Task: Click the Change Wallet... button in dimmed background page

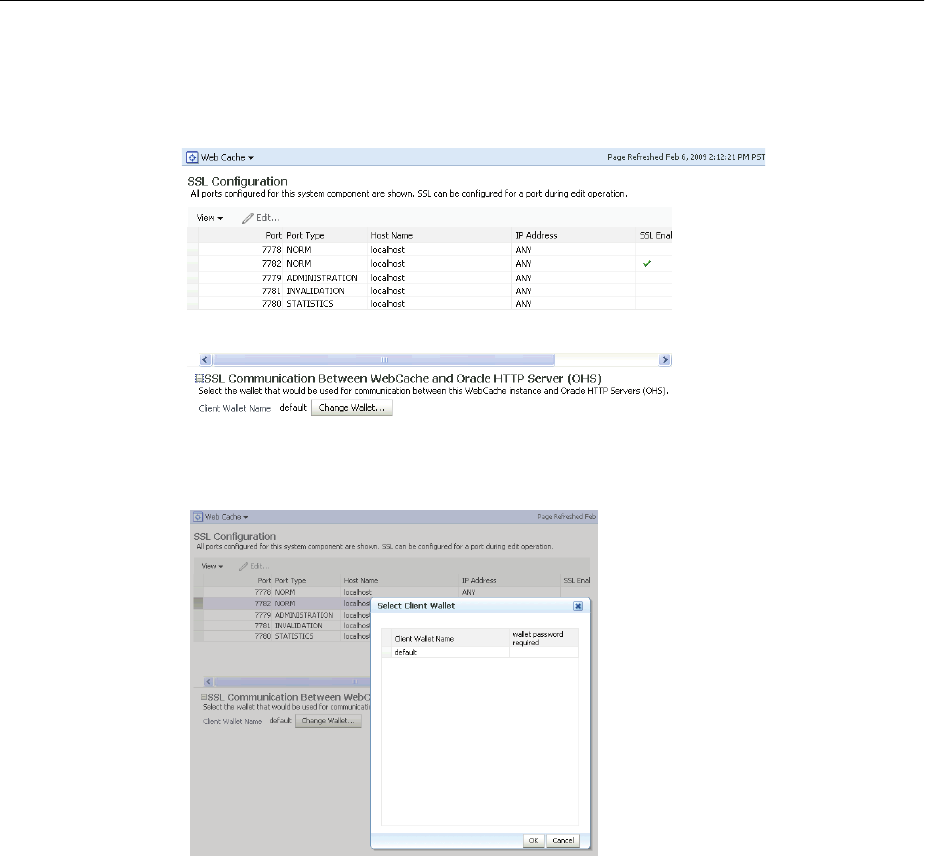Action: [328, 721]
